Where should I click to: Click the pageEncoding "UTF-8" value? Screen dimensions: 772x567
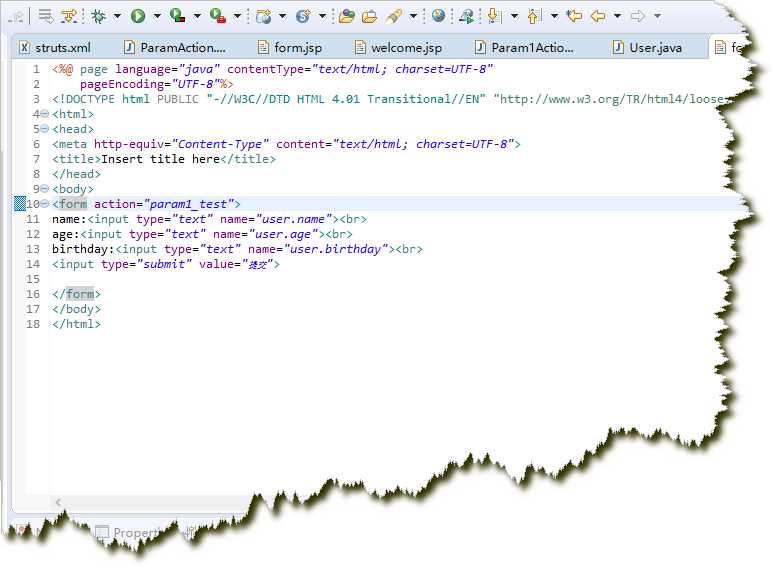click(x=195, y=84)
